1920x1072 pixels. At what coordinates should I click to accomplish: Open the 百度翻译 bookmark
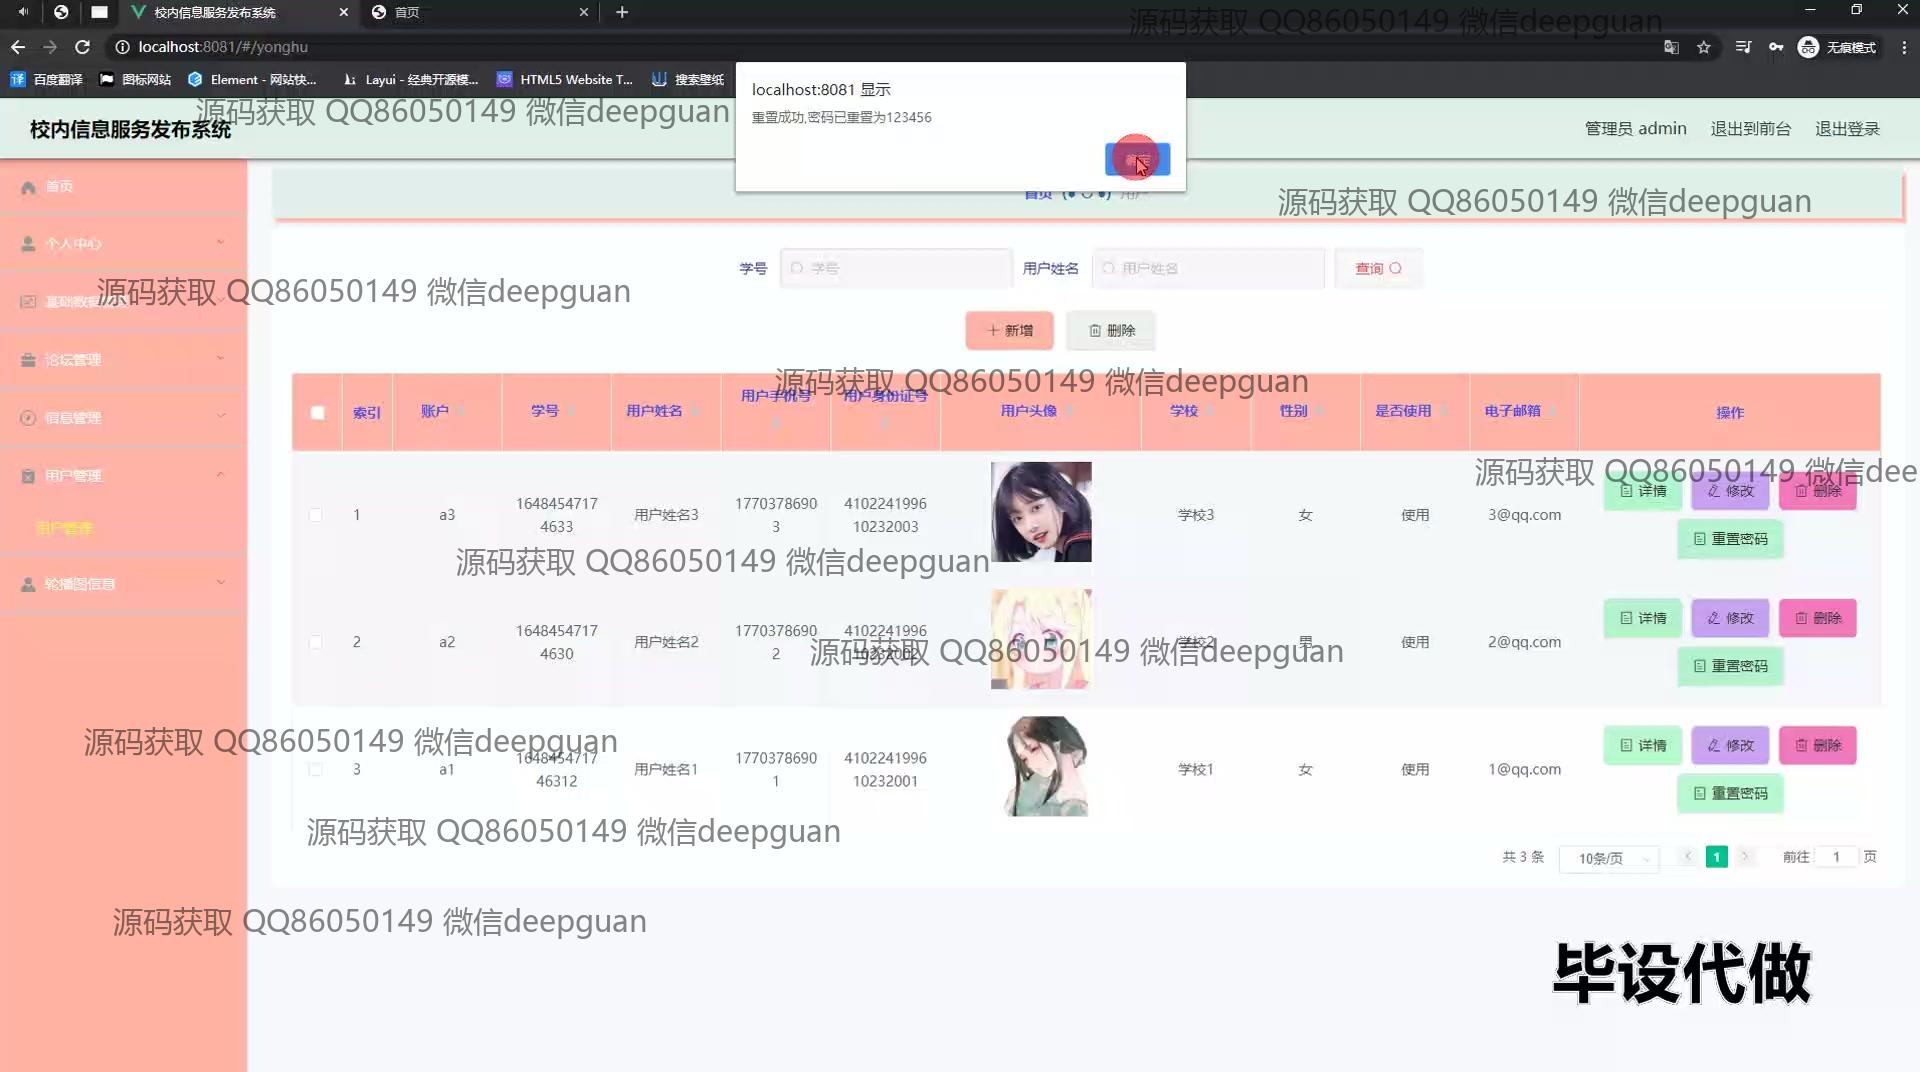point(47,80)
